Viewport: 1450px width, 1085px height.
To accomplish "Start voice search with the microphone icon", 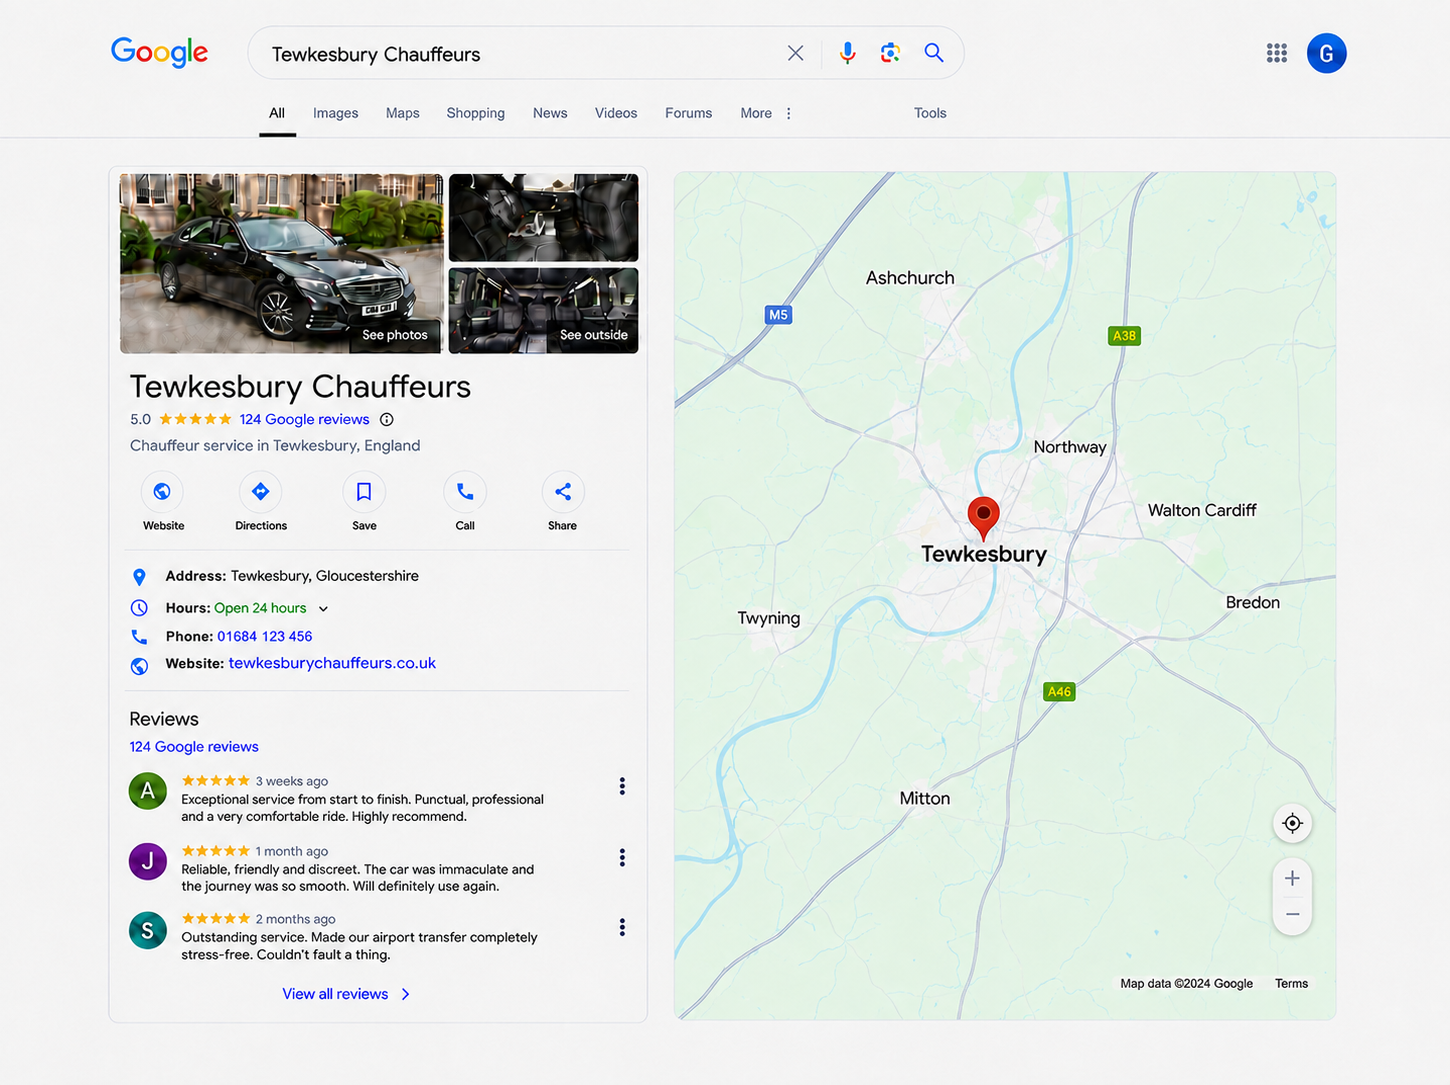I will click(847, 53).
